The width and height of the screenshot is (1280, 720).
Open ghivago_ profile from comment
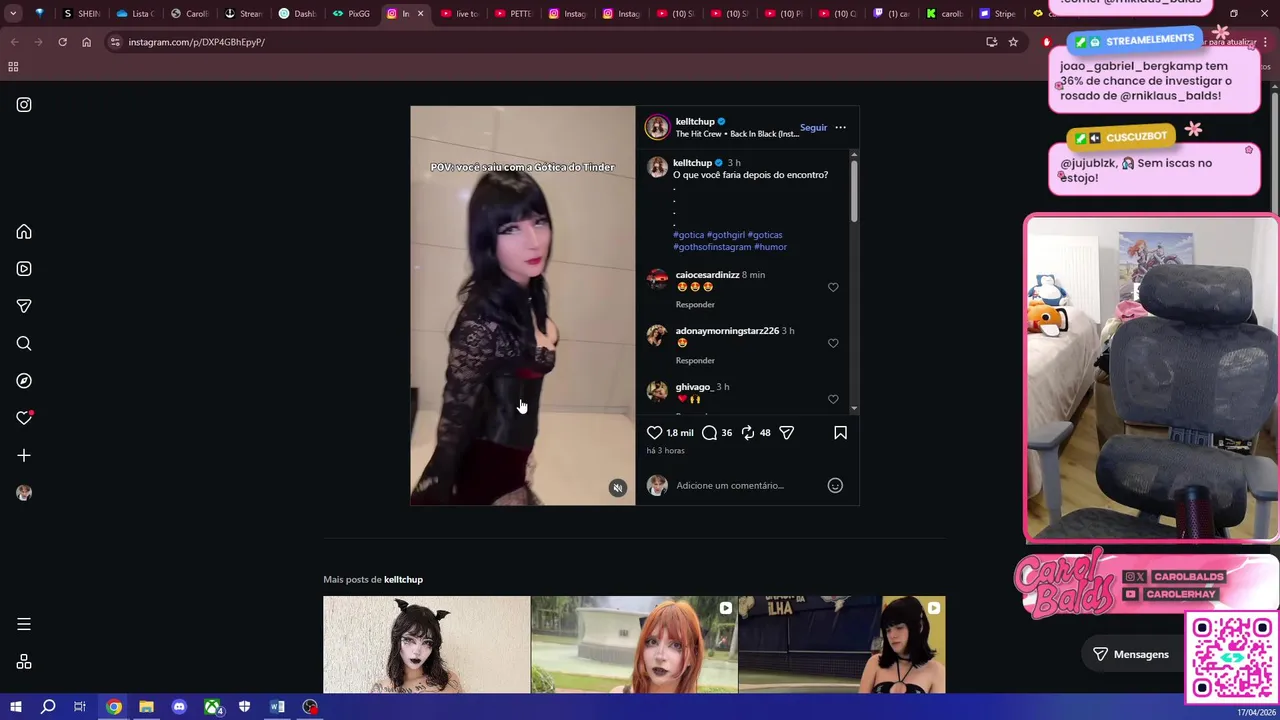tap(694, 387)
